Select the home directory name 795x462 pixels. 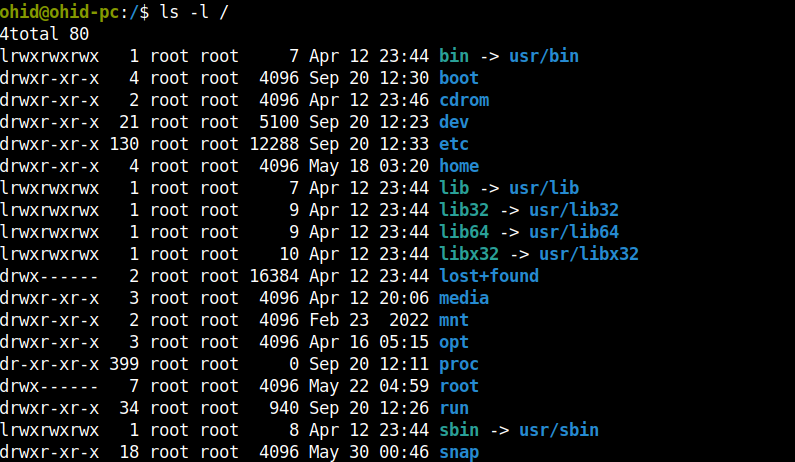pos(459,166)
